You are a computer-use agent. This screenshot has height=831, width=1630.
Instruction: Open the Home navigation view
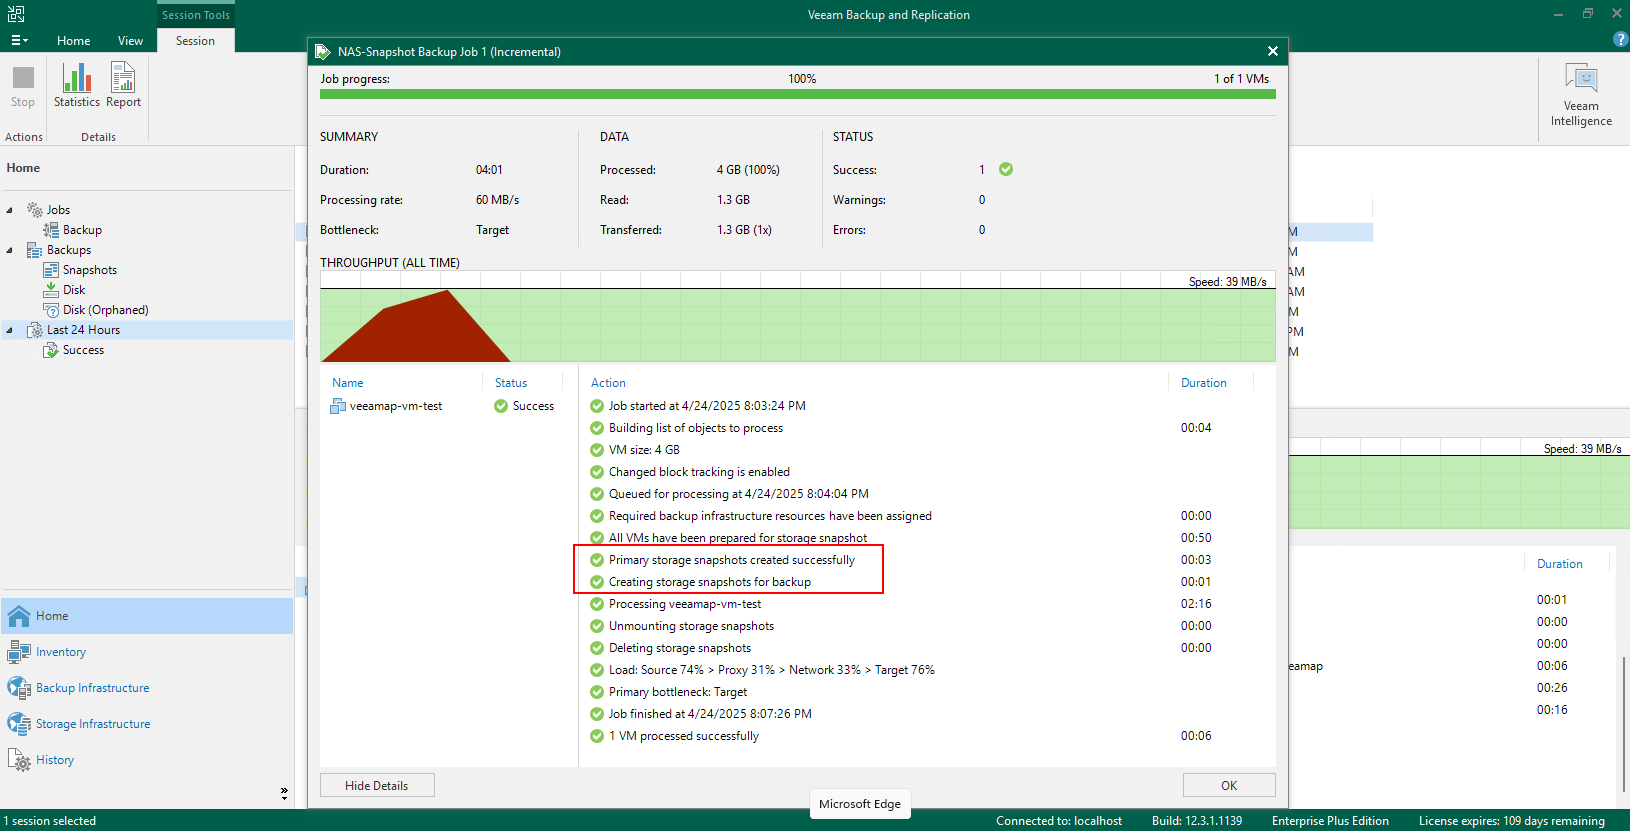pyautogui.click(x=148, y=616)
